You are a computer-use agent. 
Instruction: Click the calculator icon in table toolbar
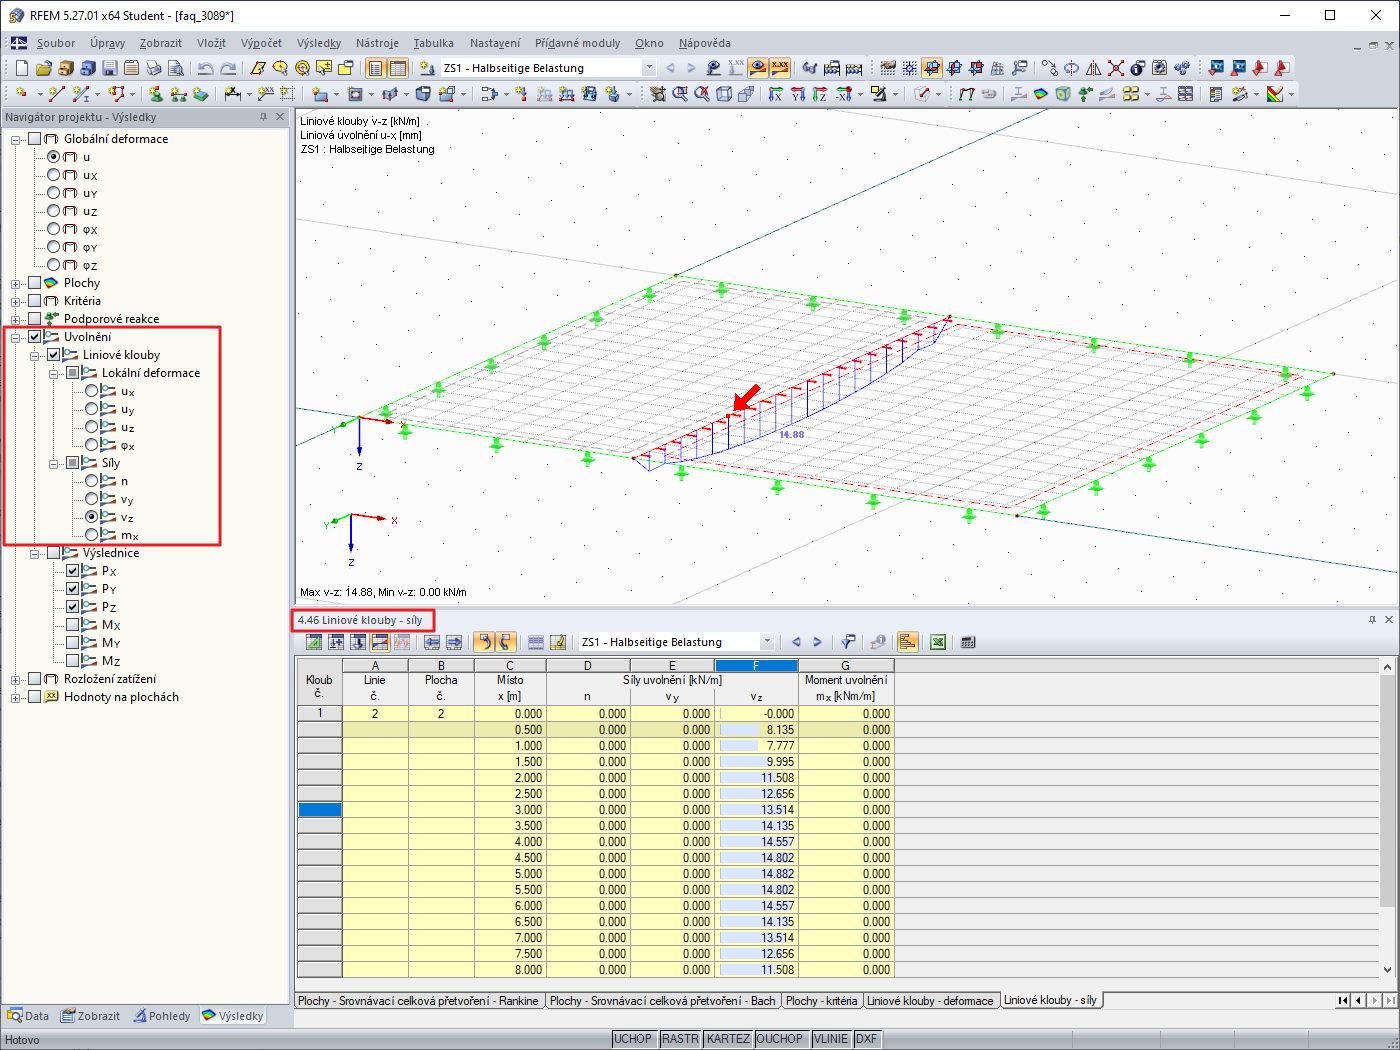click(x=968, y=642)
